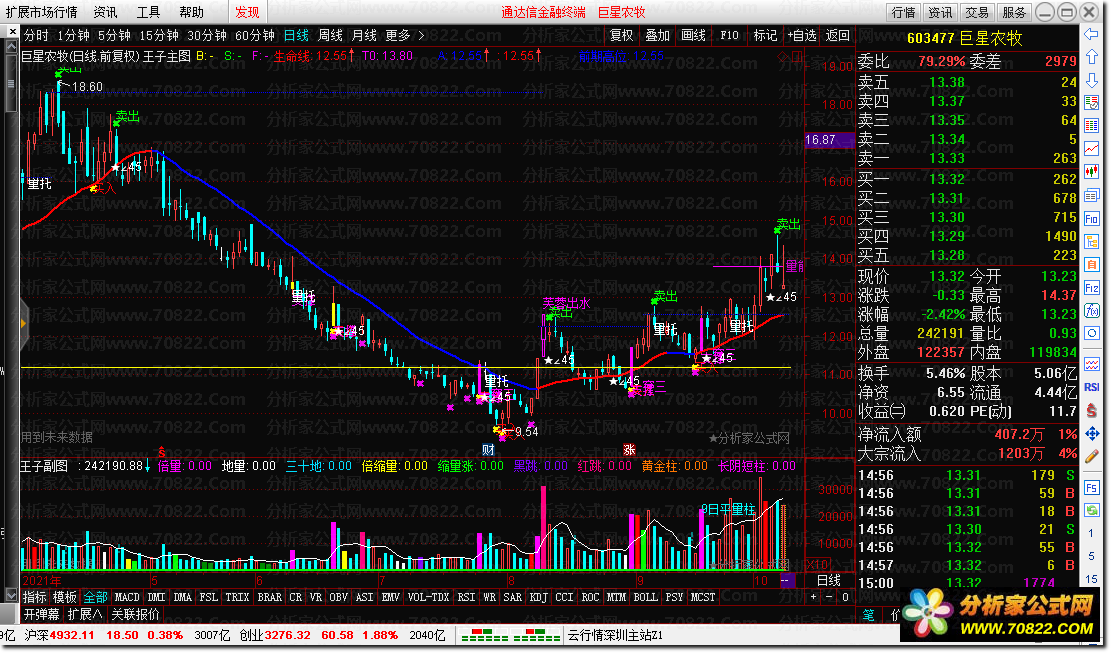The width and height of the screenshot is (1112, 653).
Task: Click the 交易 button at top right
Action: (977, 13)
